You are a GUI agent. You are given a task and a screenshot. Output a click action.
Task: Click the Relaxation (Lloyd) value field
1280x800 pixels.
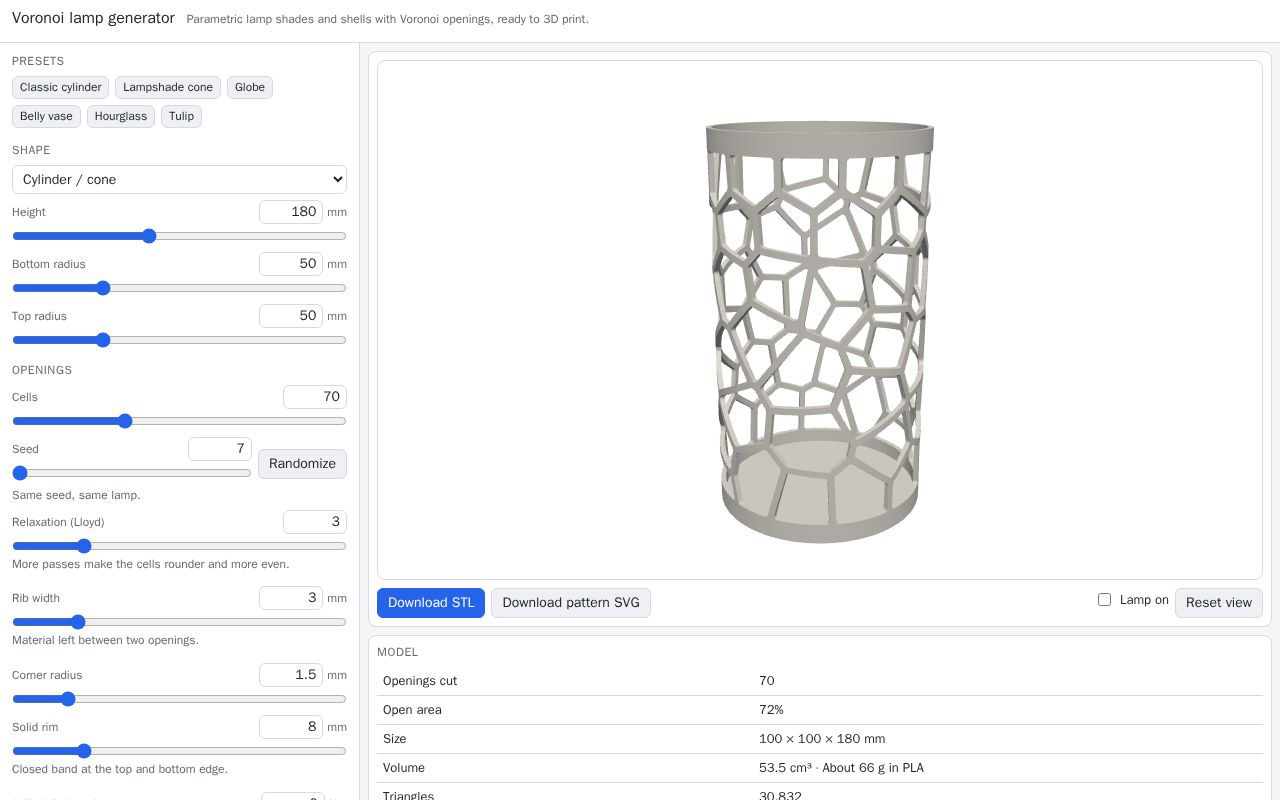point(315,522)
